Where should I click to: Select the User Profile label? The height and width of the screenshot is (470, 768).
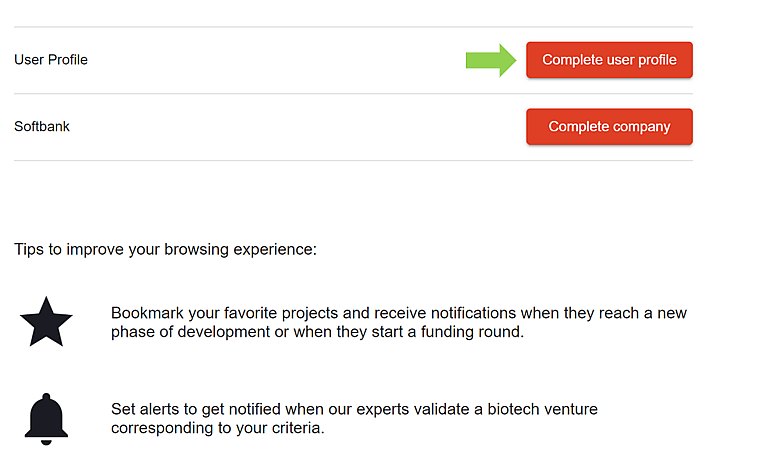pyautogui.click(x=51, y=60)
